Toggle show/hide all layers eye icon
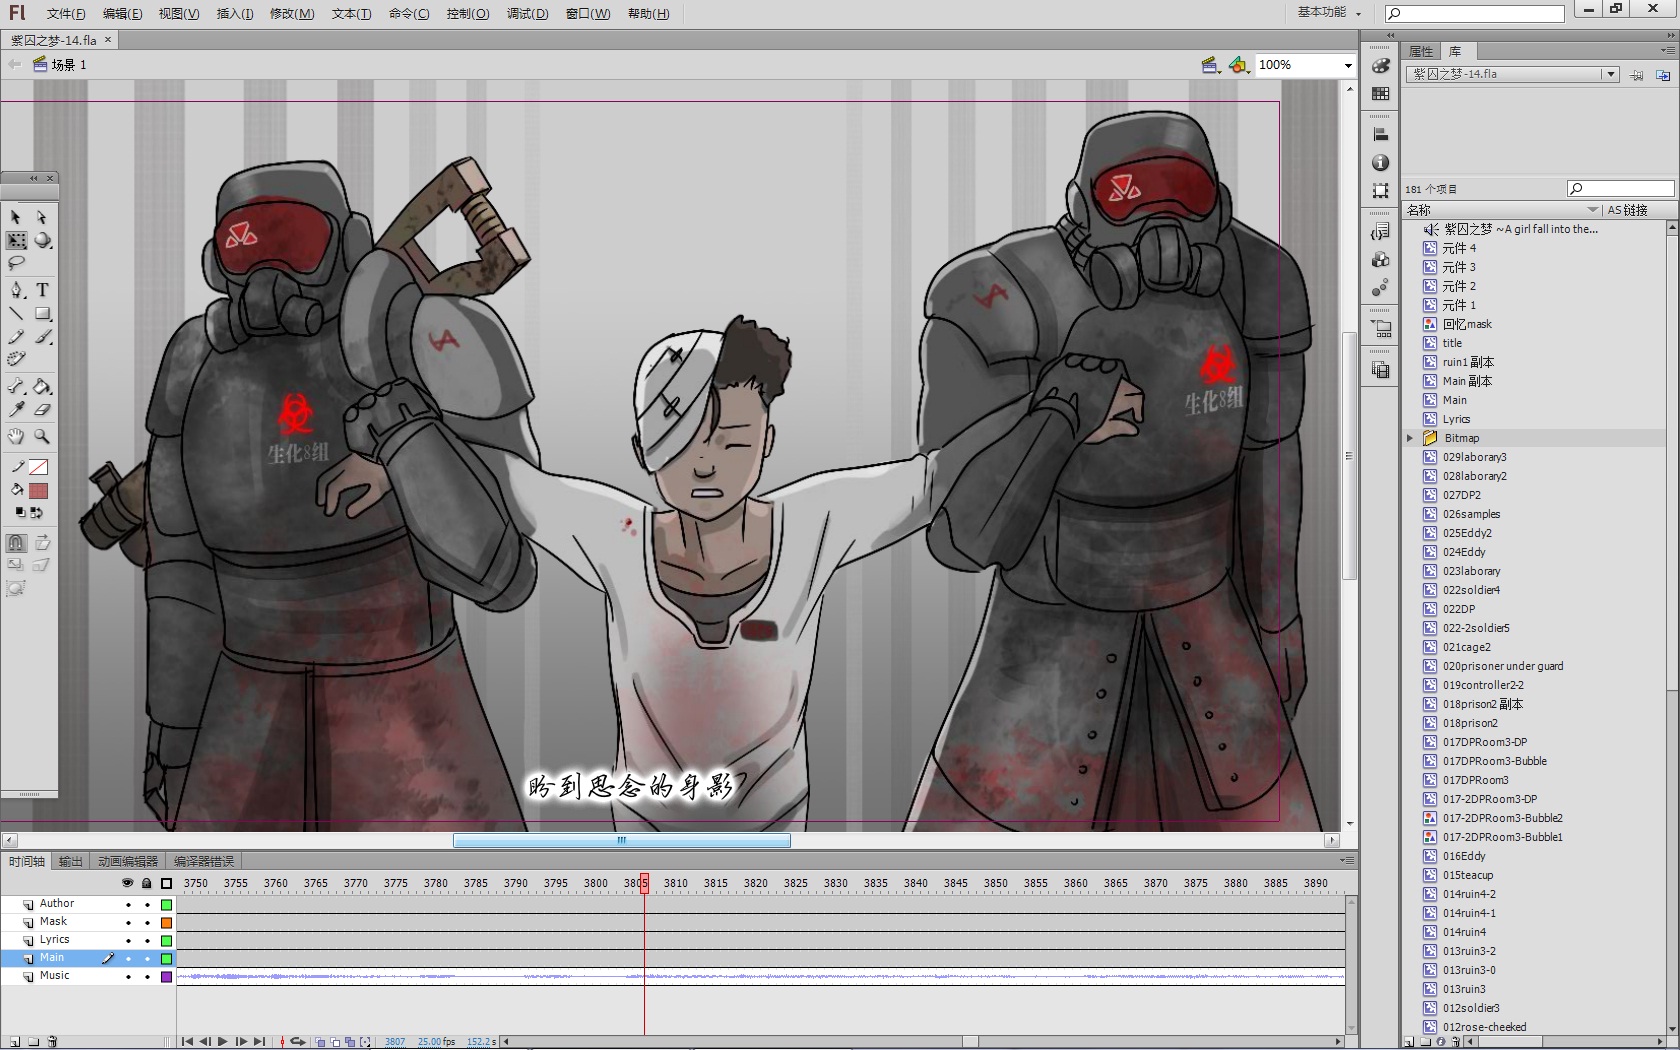The height and width of the screenshot is (1050, 1680). pos(127,883)
